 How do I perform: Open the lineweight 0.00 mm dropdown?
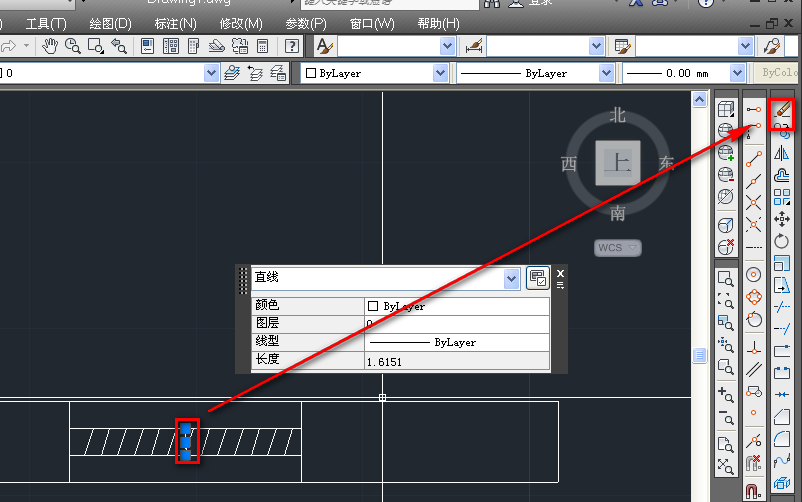[743, 73]
